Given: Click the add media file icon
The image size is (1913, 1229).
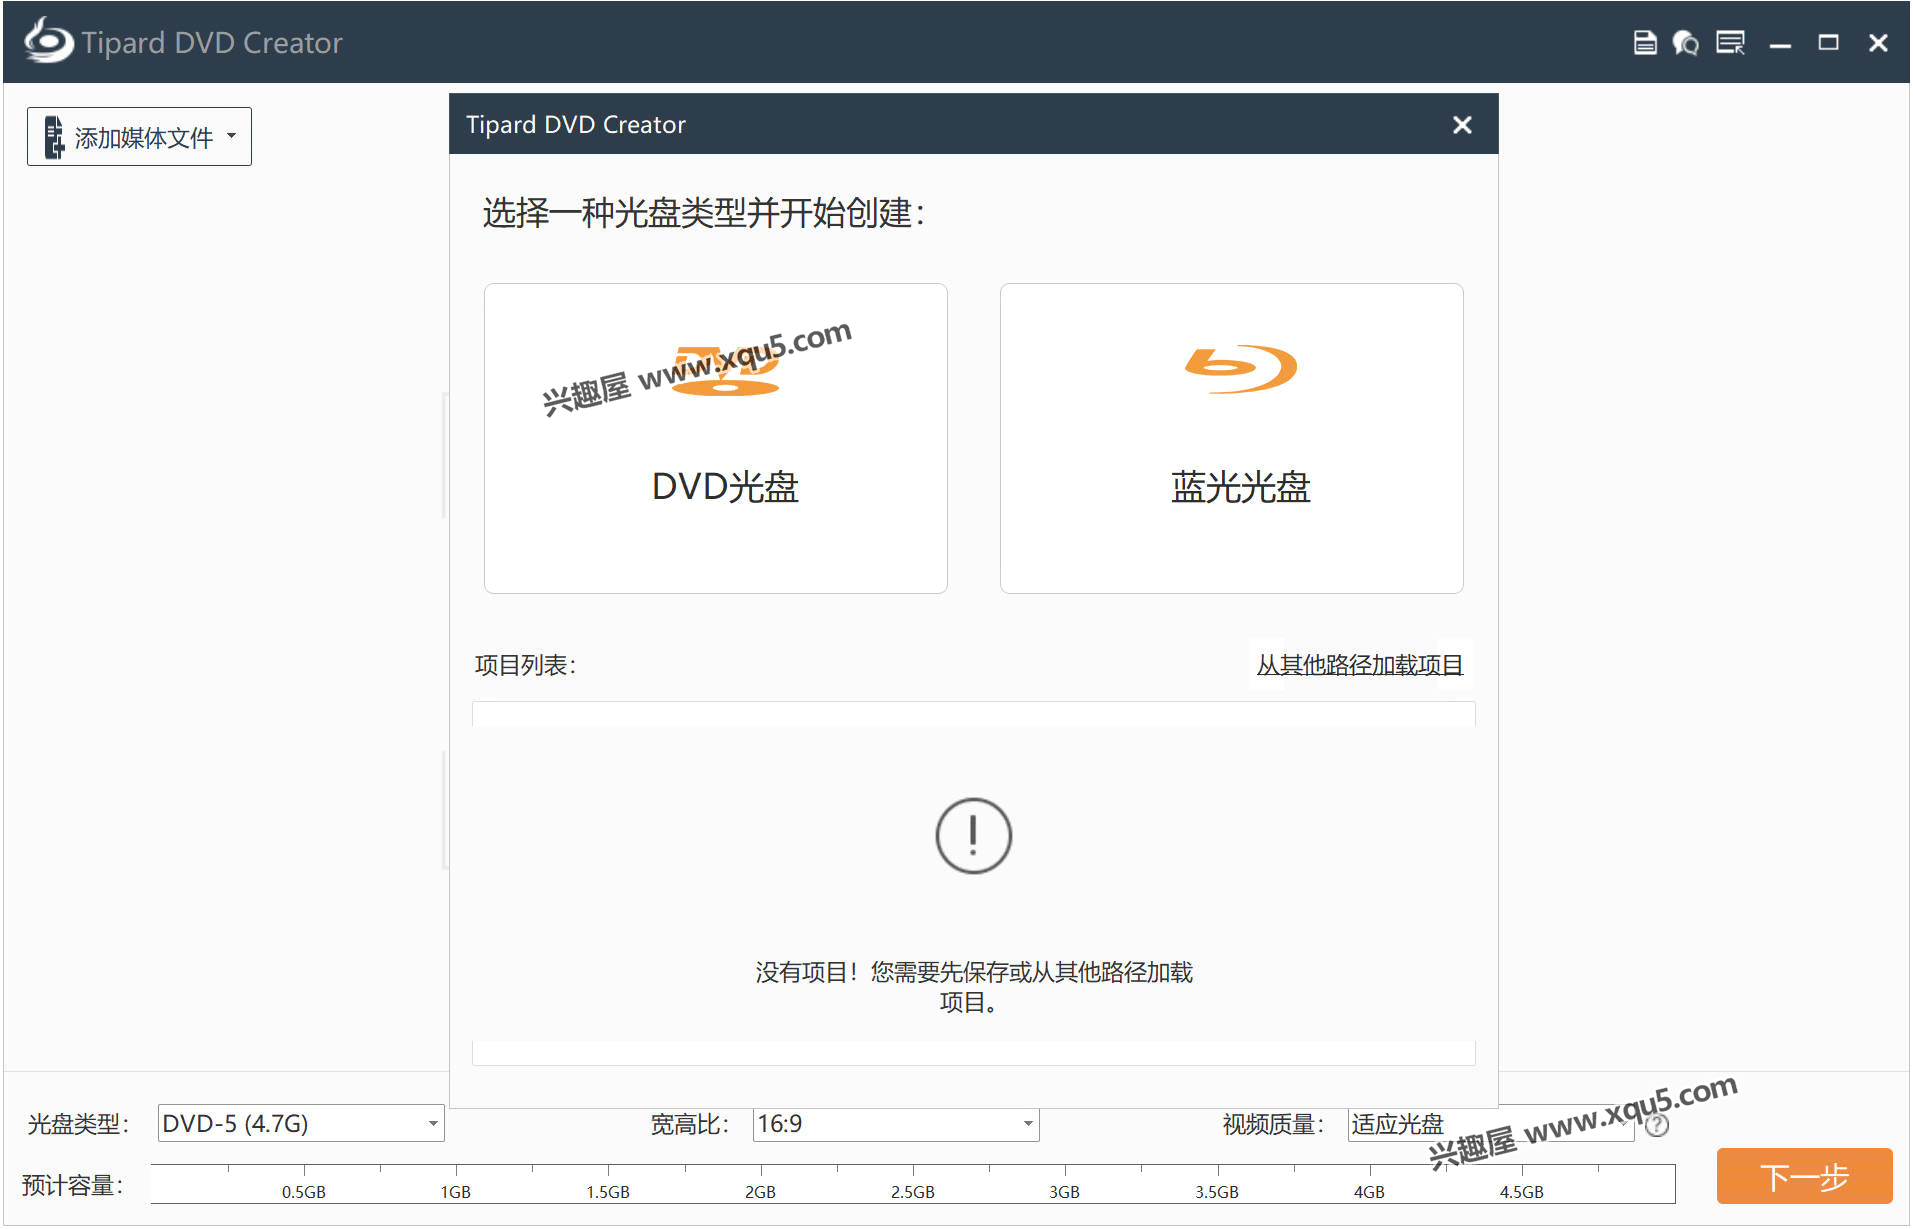Looking at the screenshot, I should [x=54, y=137].
